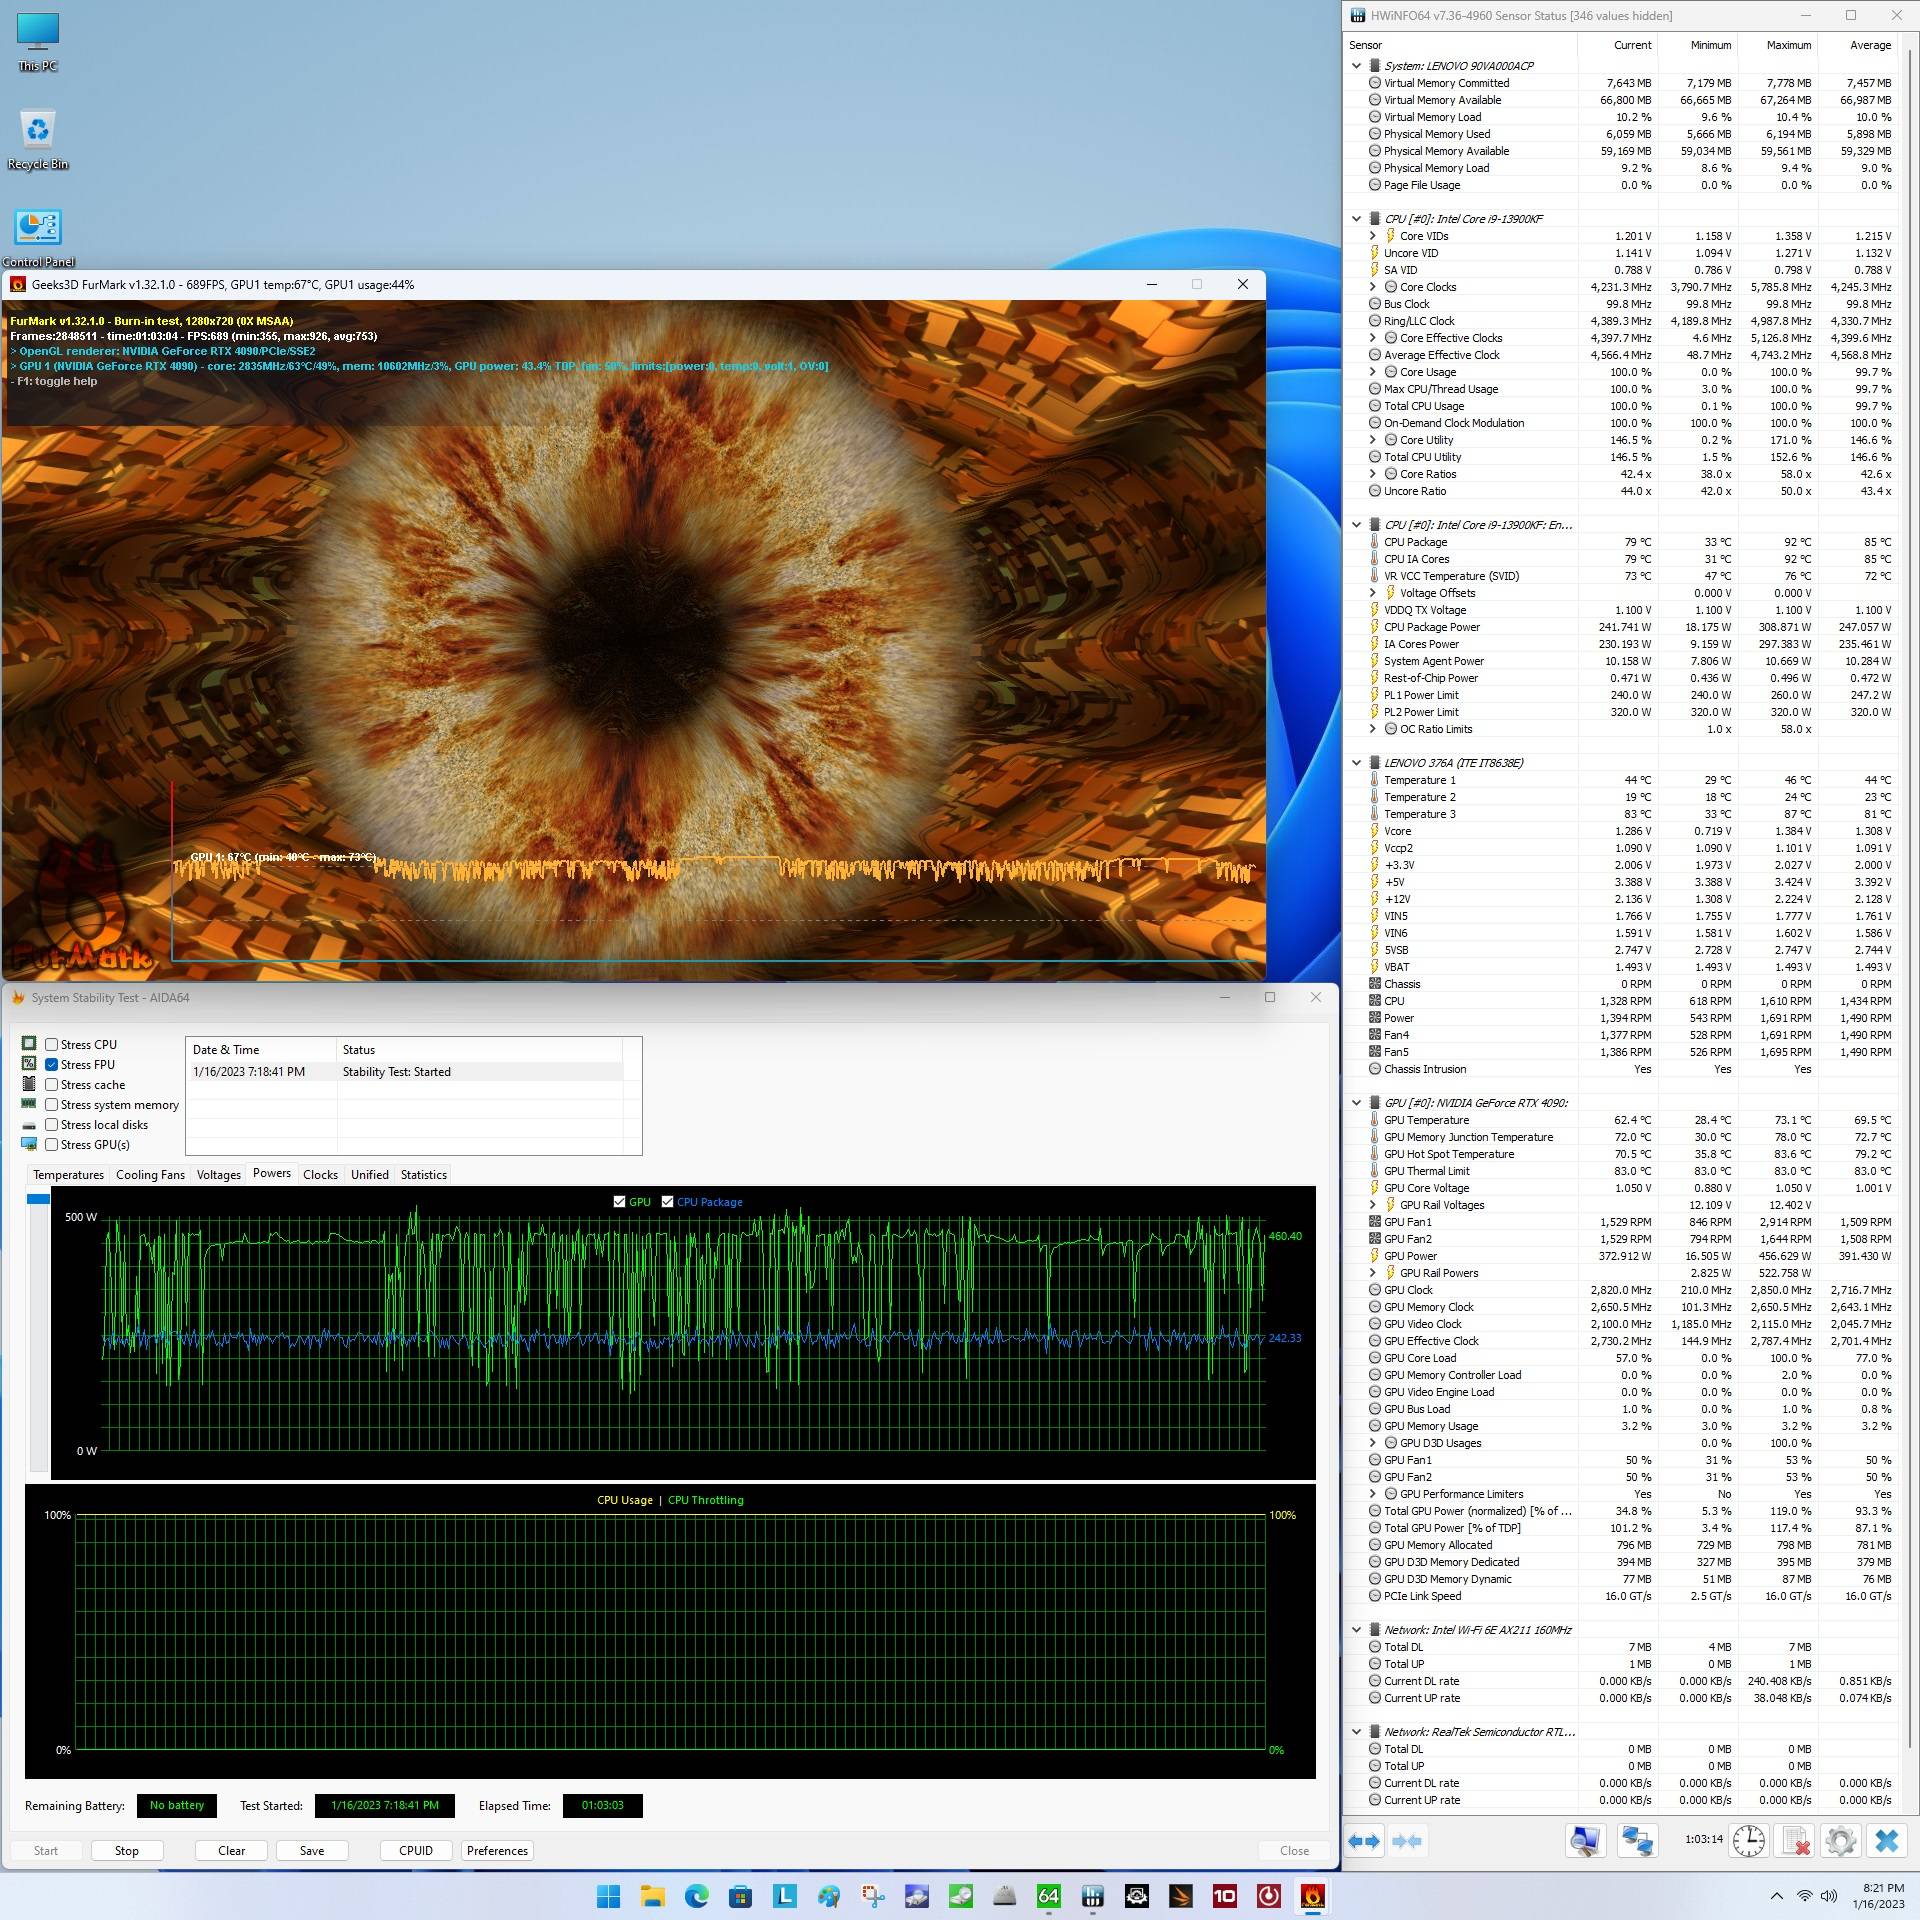
Task: Enable Stress CPU checkbox
Action: pyautogui.click(x=52, y=1044)
